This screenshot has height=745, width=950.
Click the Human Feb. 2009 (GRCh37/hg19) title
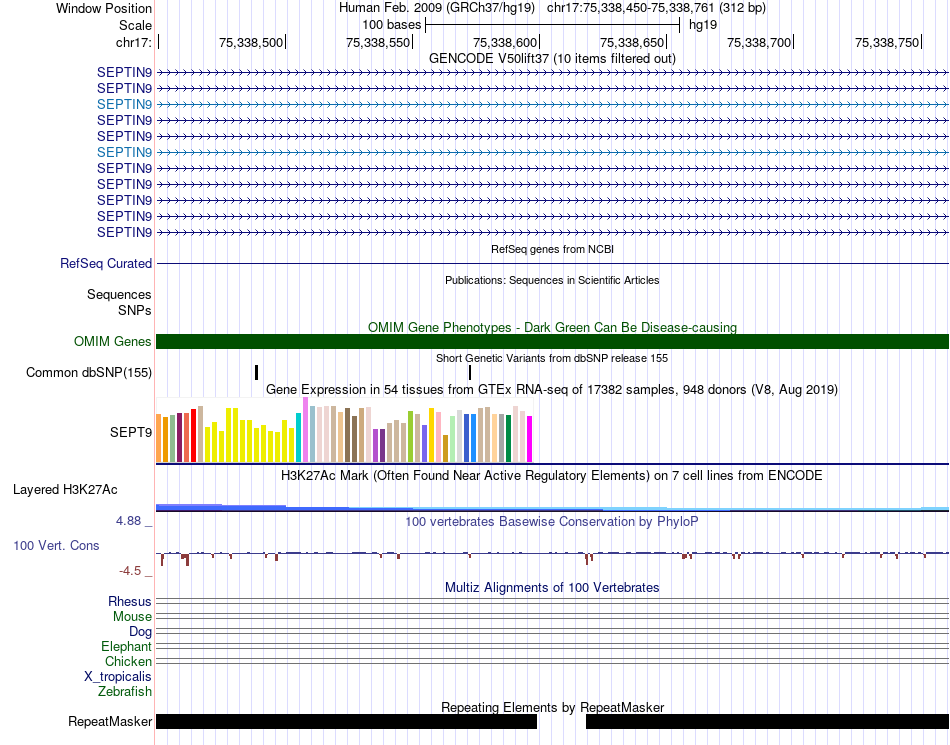point(437,8)
